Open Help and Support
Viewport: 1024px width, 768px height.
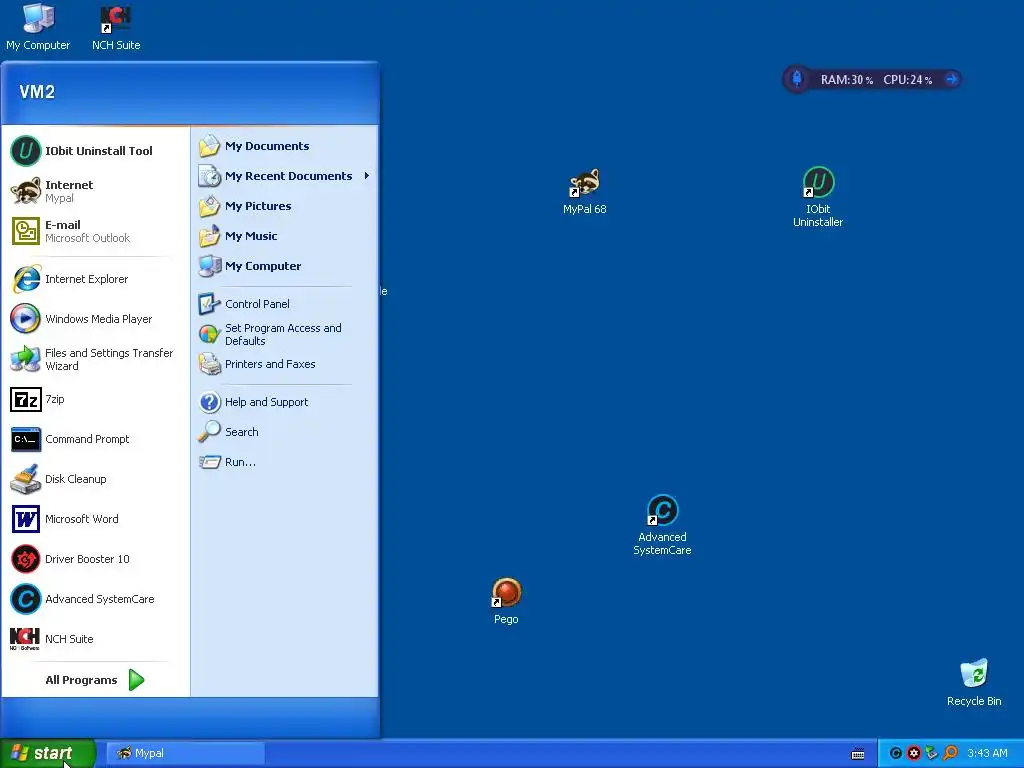[285, 402]
